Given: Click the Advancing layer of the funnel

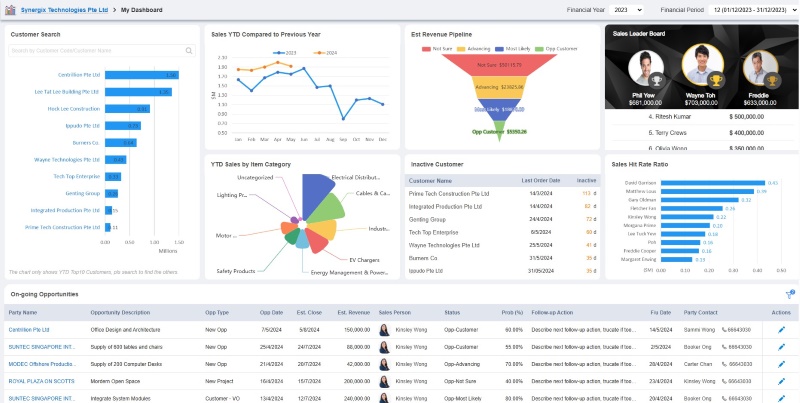Looking at the screenshot, I should [497, 87].
